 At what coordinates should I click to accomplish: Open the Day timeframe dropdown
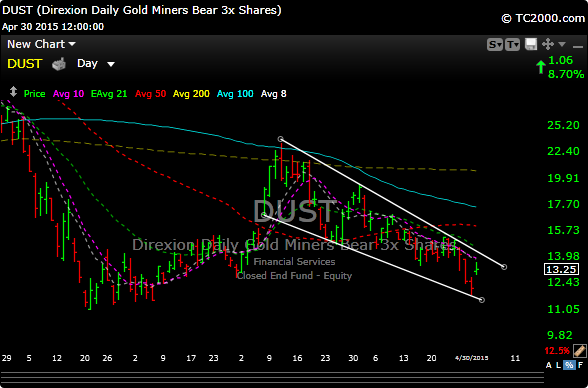coord(96,64)
